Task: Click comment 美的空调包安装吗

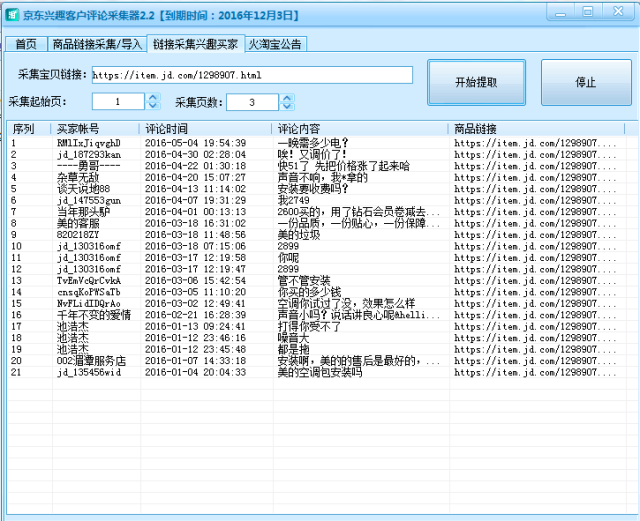Action: (x=320, y=372)
